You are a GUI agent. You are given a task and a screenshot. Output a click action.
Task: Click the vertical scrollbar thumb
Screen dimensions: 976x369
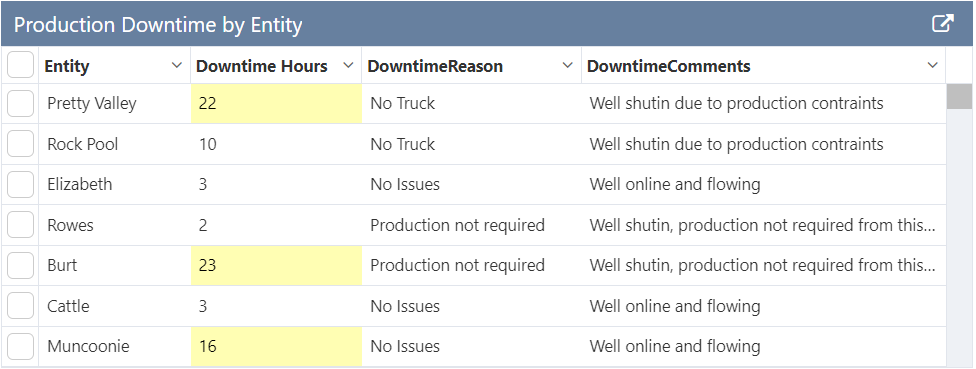pos(959,96)
